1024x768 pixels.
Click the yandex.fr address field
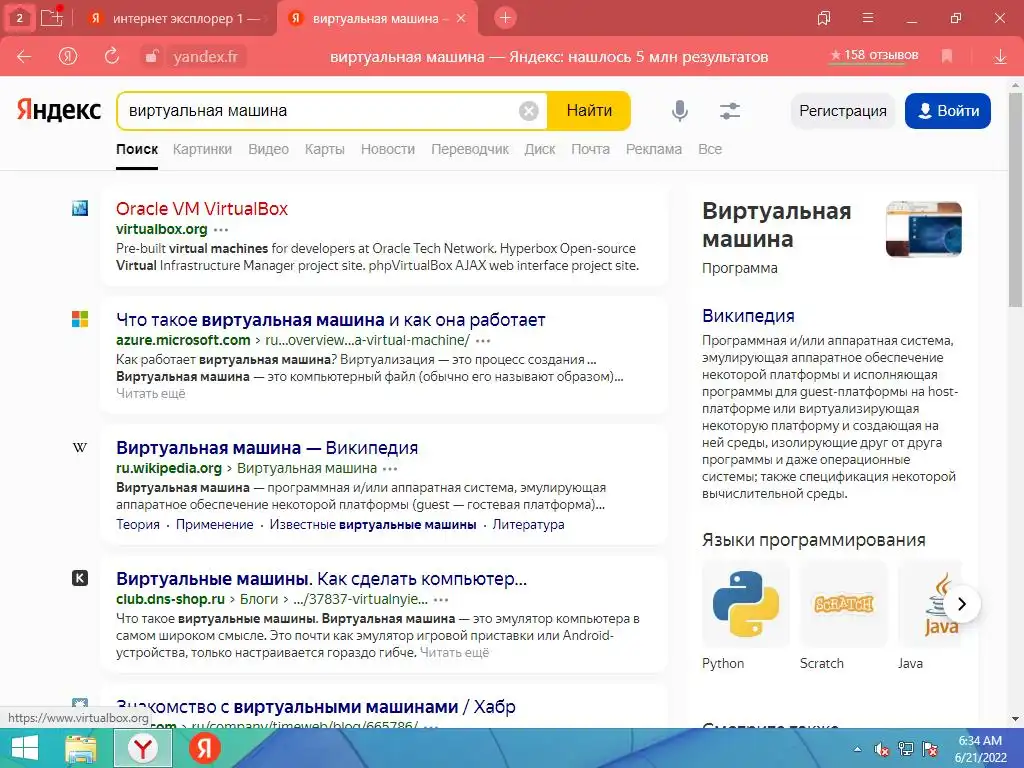(x=205, y=57)
